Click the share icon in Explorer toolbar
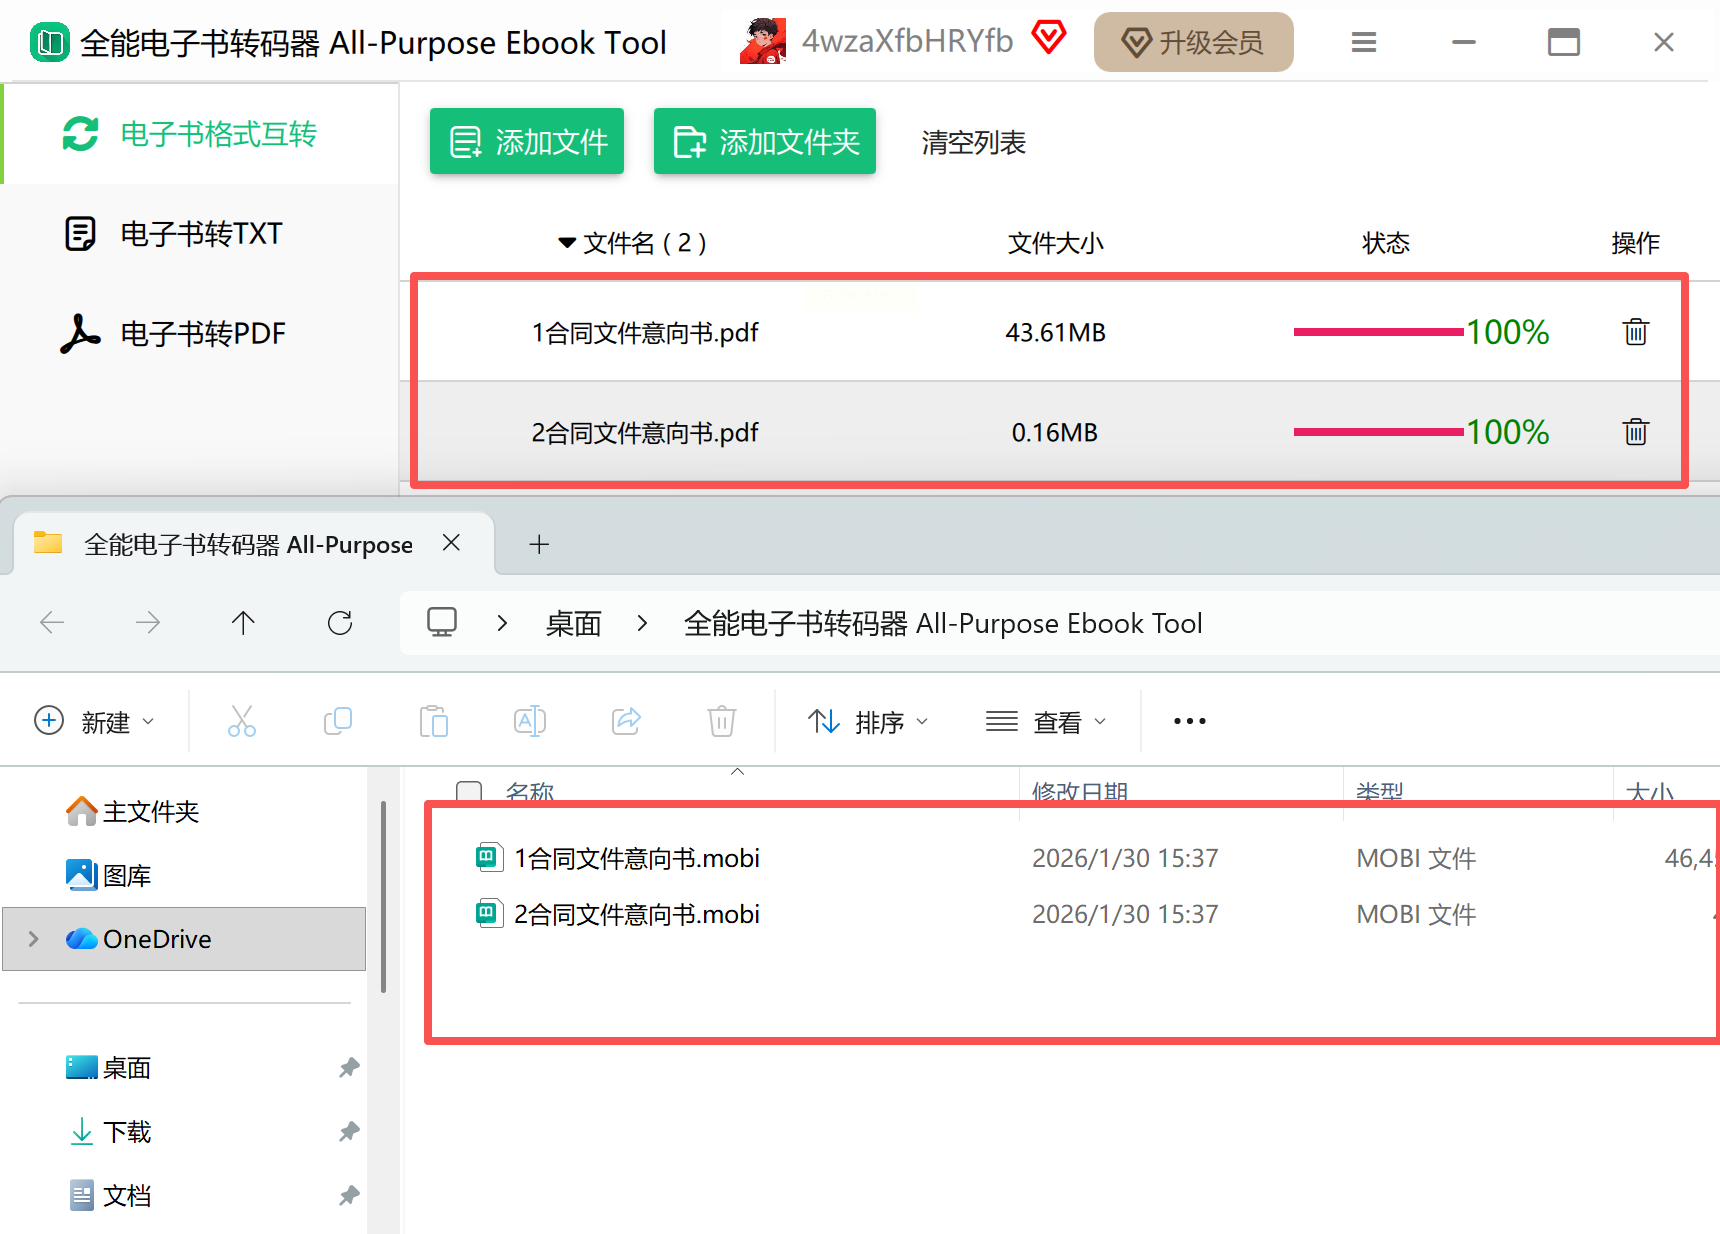The height and width of the screenshot is (1234, 1720). 626,721
